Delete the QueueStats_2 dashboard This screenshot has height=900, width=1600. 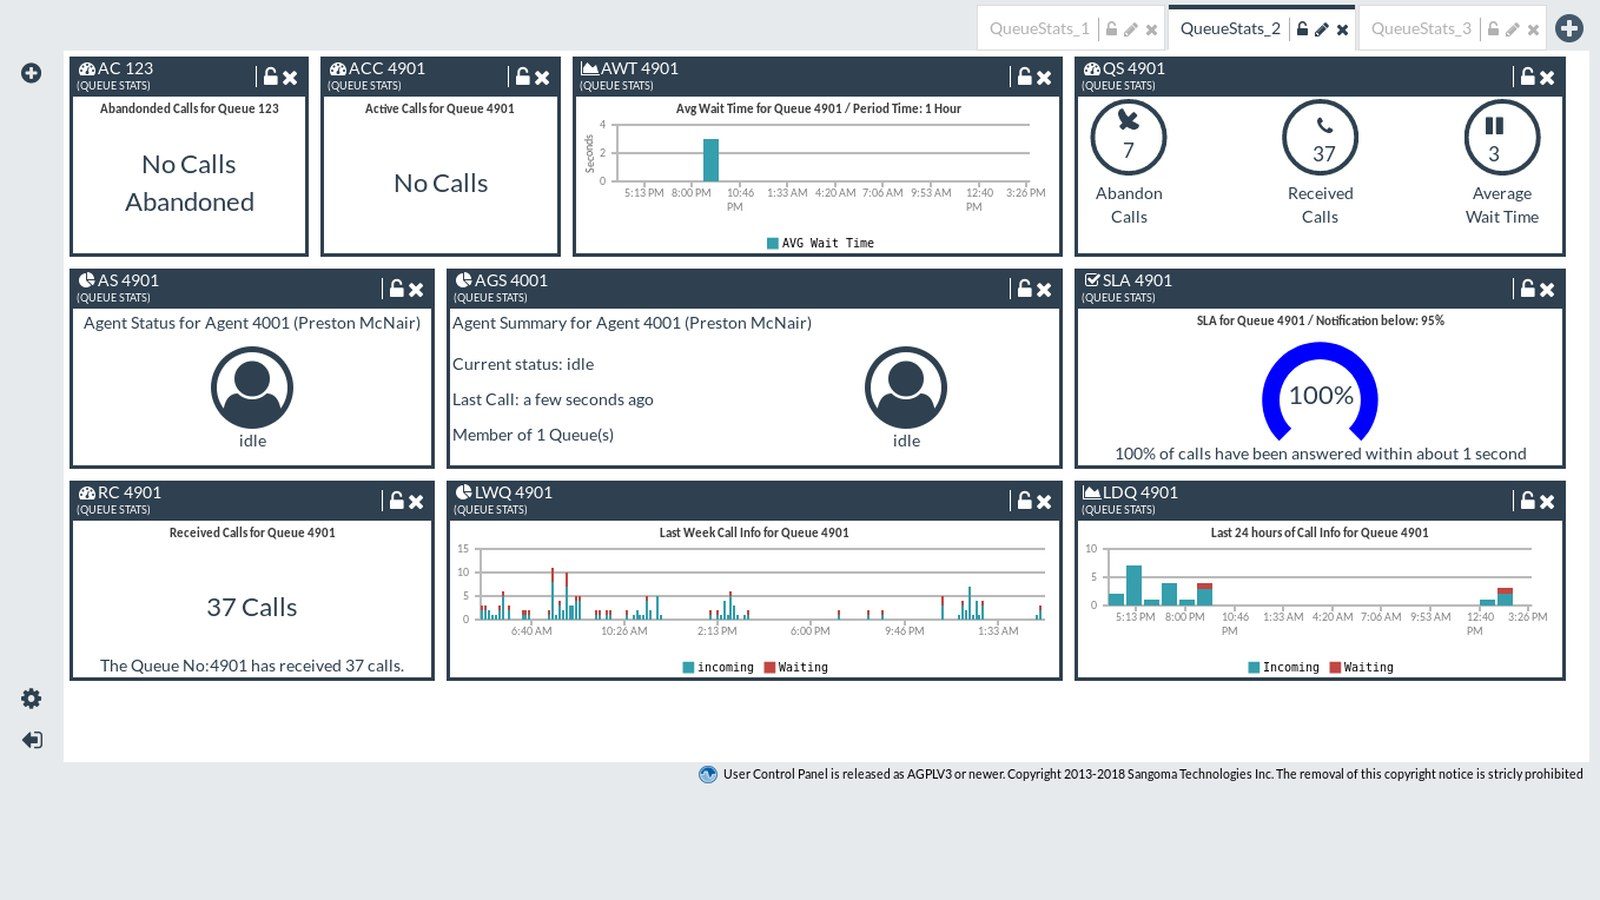pos(1342,30)
